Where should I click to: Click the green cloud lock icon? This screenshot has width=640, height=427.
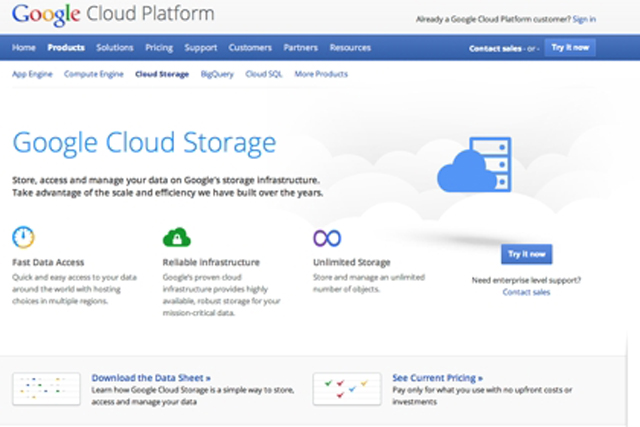177,237
